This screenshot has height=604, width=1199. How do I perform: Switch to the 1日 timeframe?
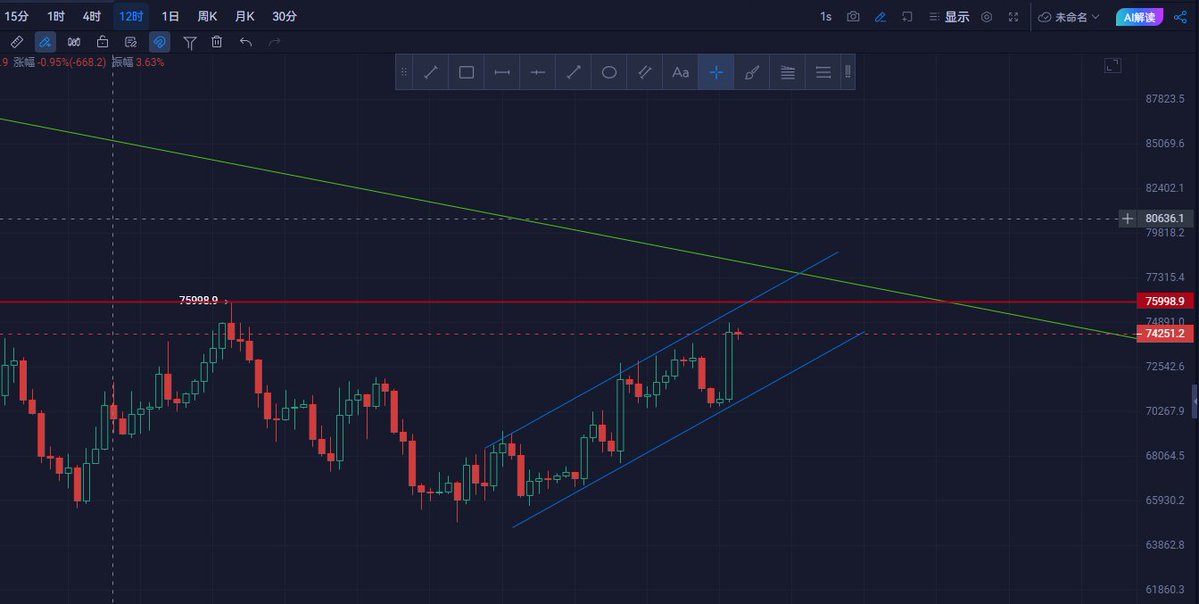click(x=170, y=16)
